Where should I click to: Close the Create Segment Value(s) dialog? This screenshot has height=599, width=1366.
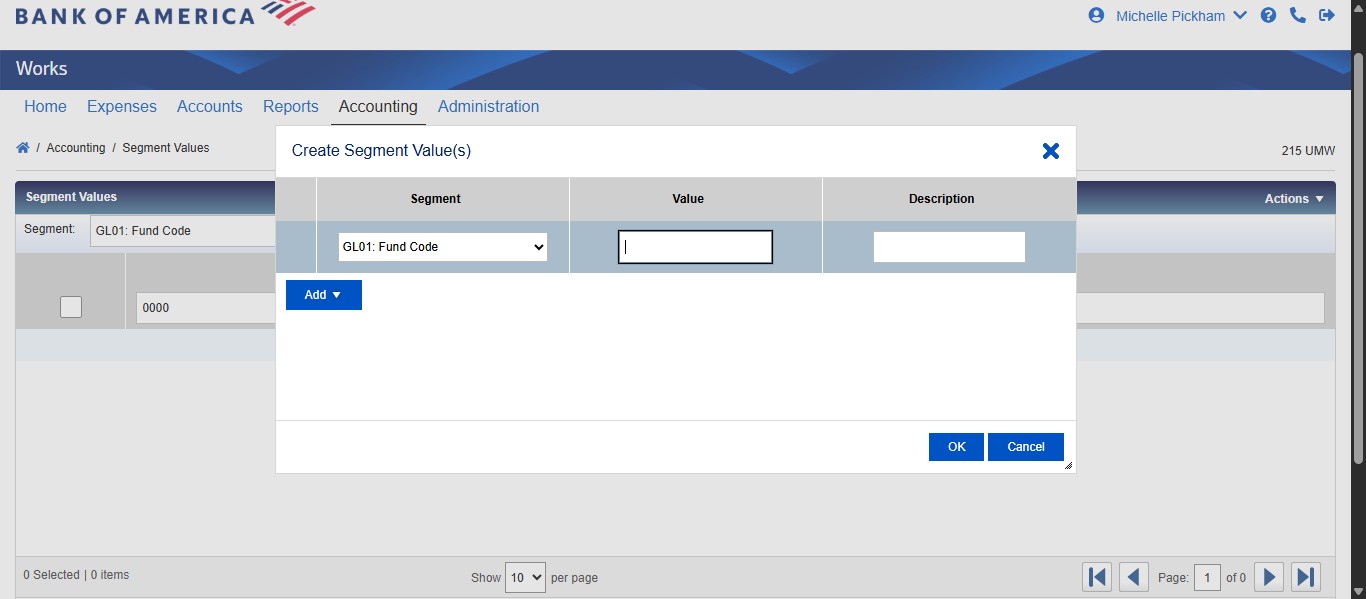point(1050,151)
